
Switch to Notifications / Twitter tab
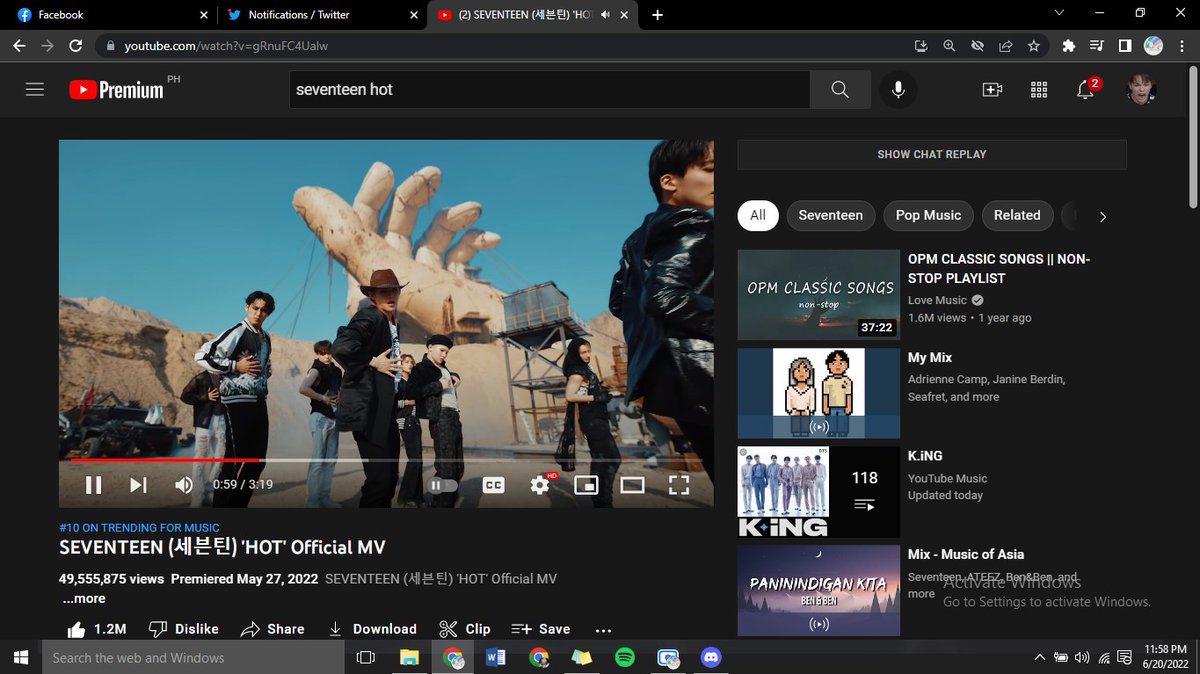coord(320,15)
